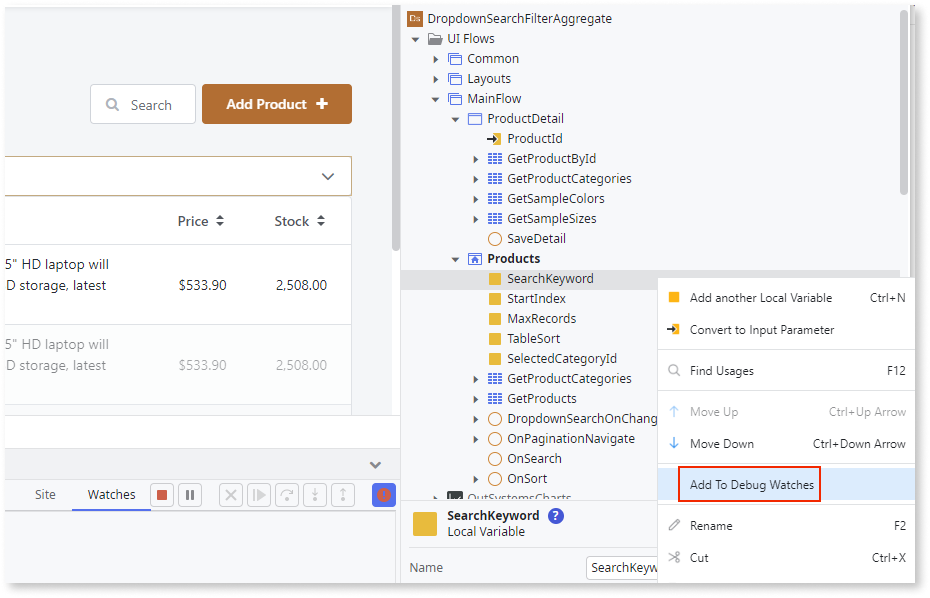930x598 pixels.
Task: Collapse the Products screen node
Action: point(455,258)
